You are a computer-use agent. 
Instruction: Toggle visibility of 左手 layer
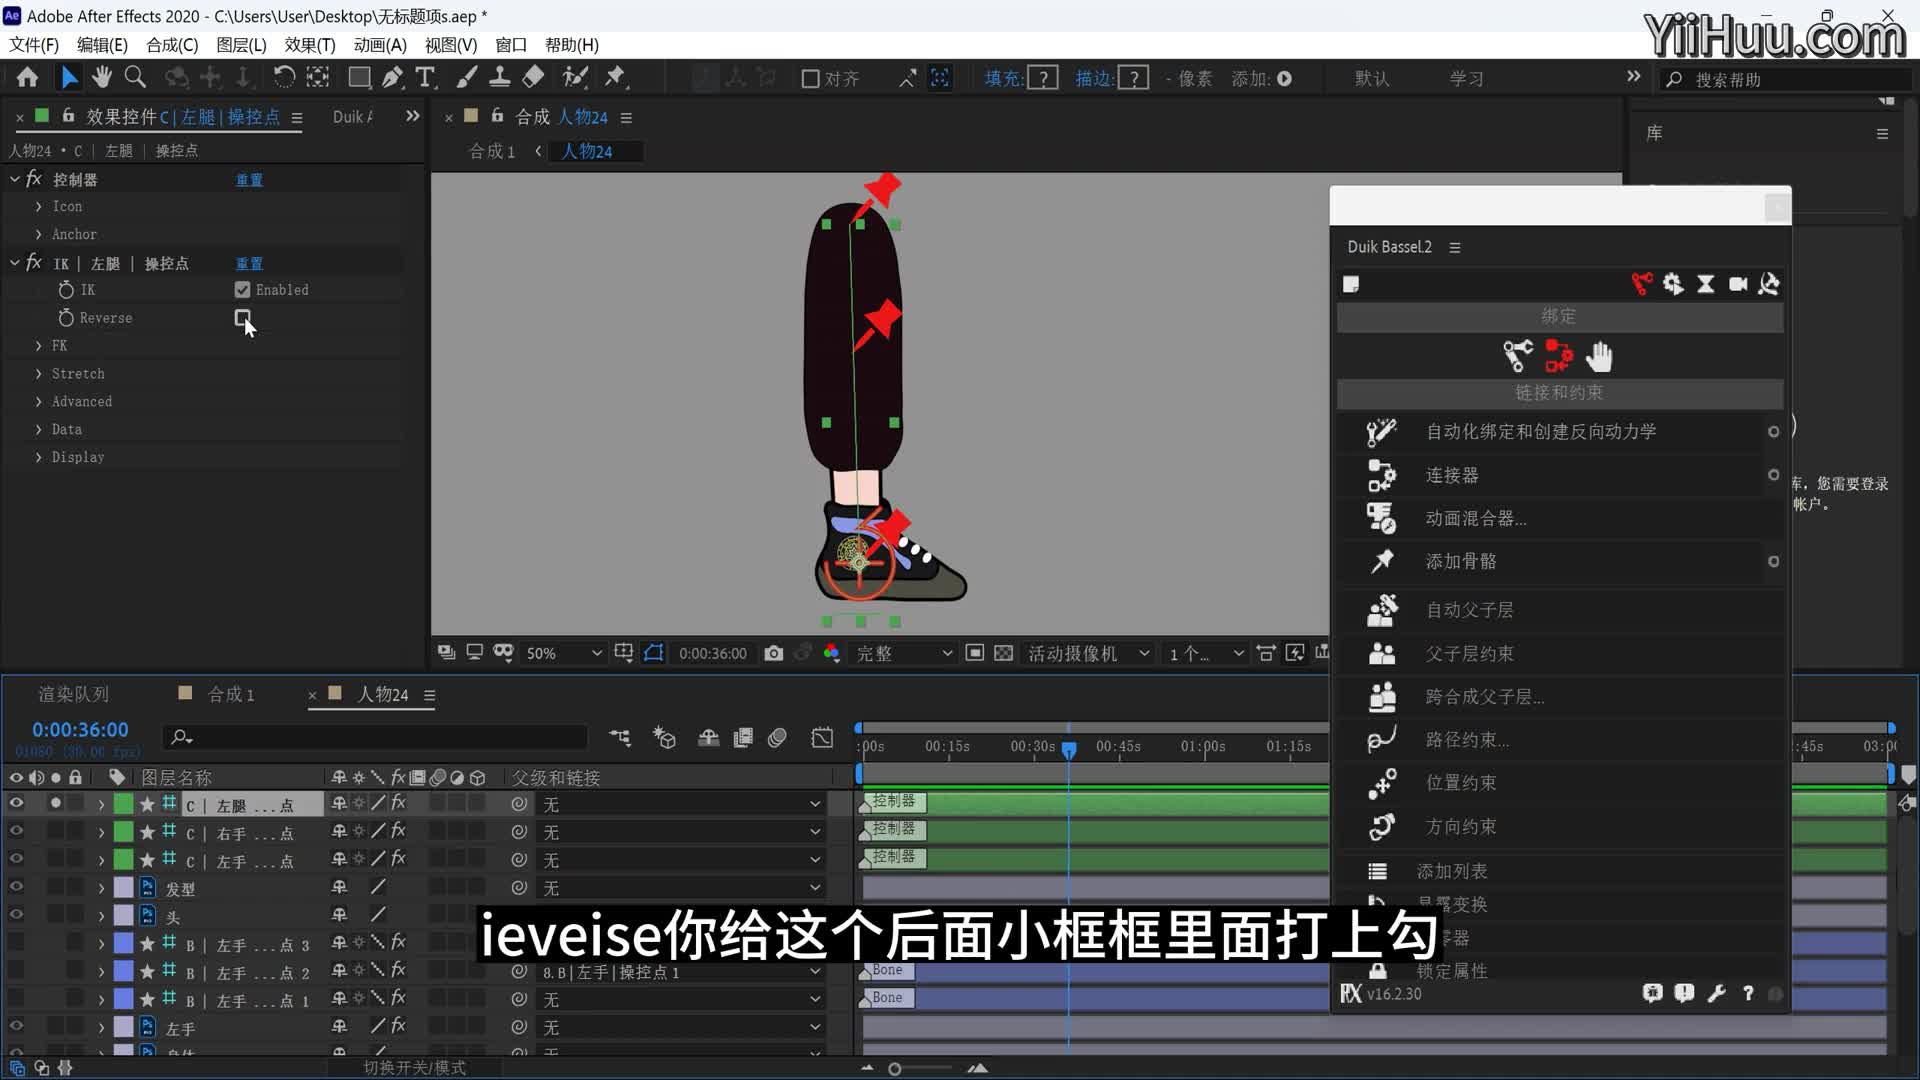16,1027
